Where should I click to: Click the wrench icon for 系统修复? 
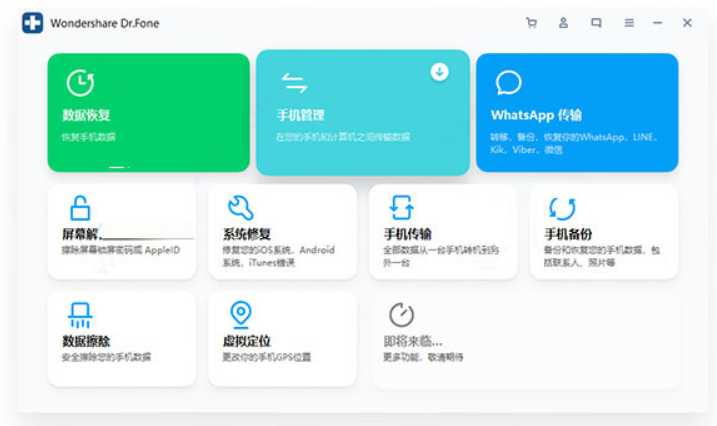click(x=240, y=207)
